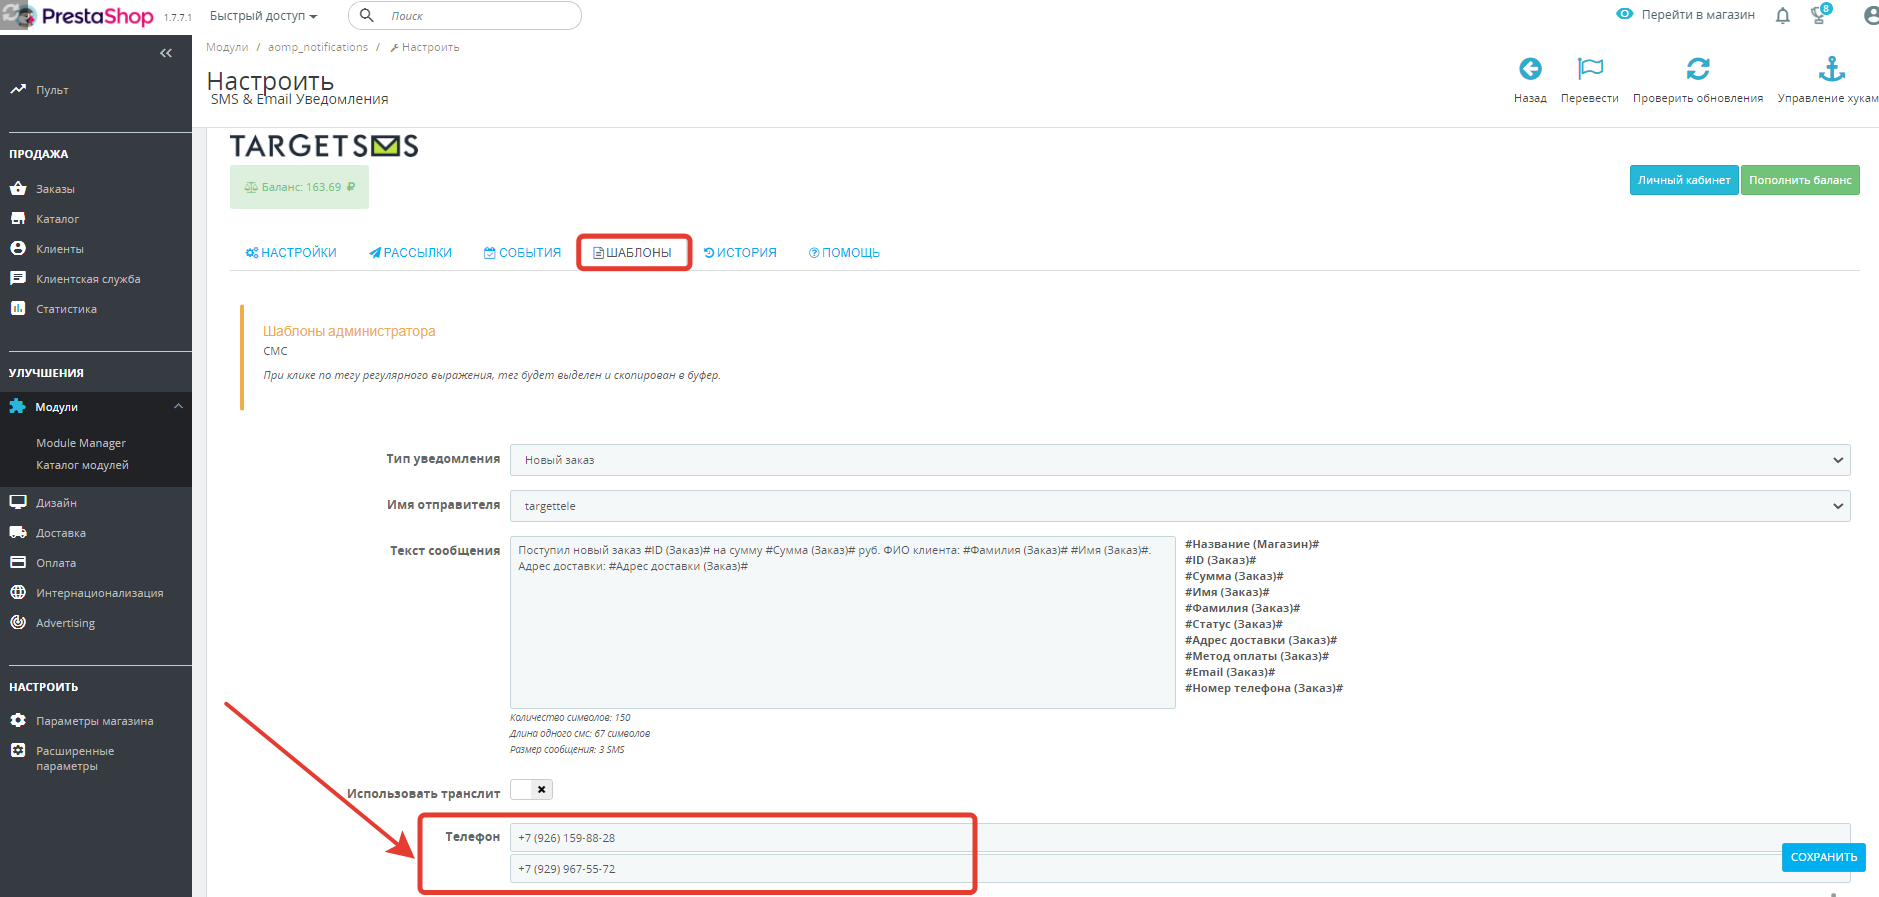This screenshot has width=1879, height=897.
Task: Toggle the Использовать транслит switch
Action: pos(531,790)
